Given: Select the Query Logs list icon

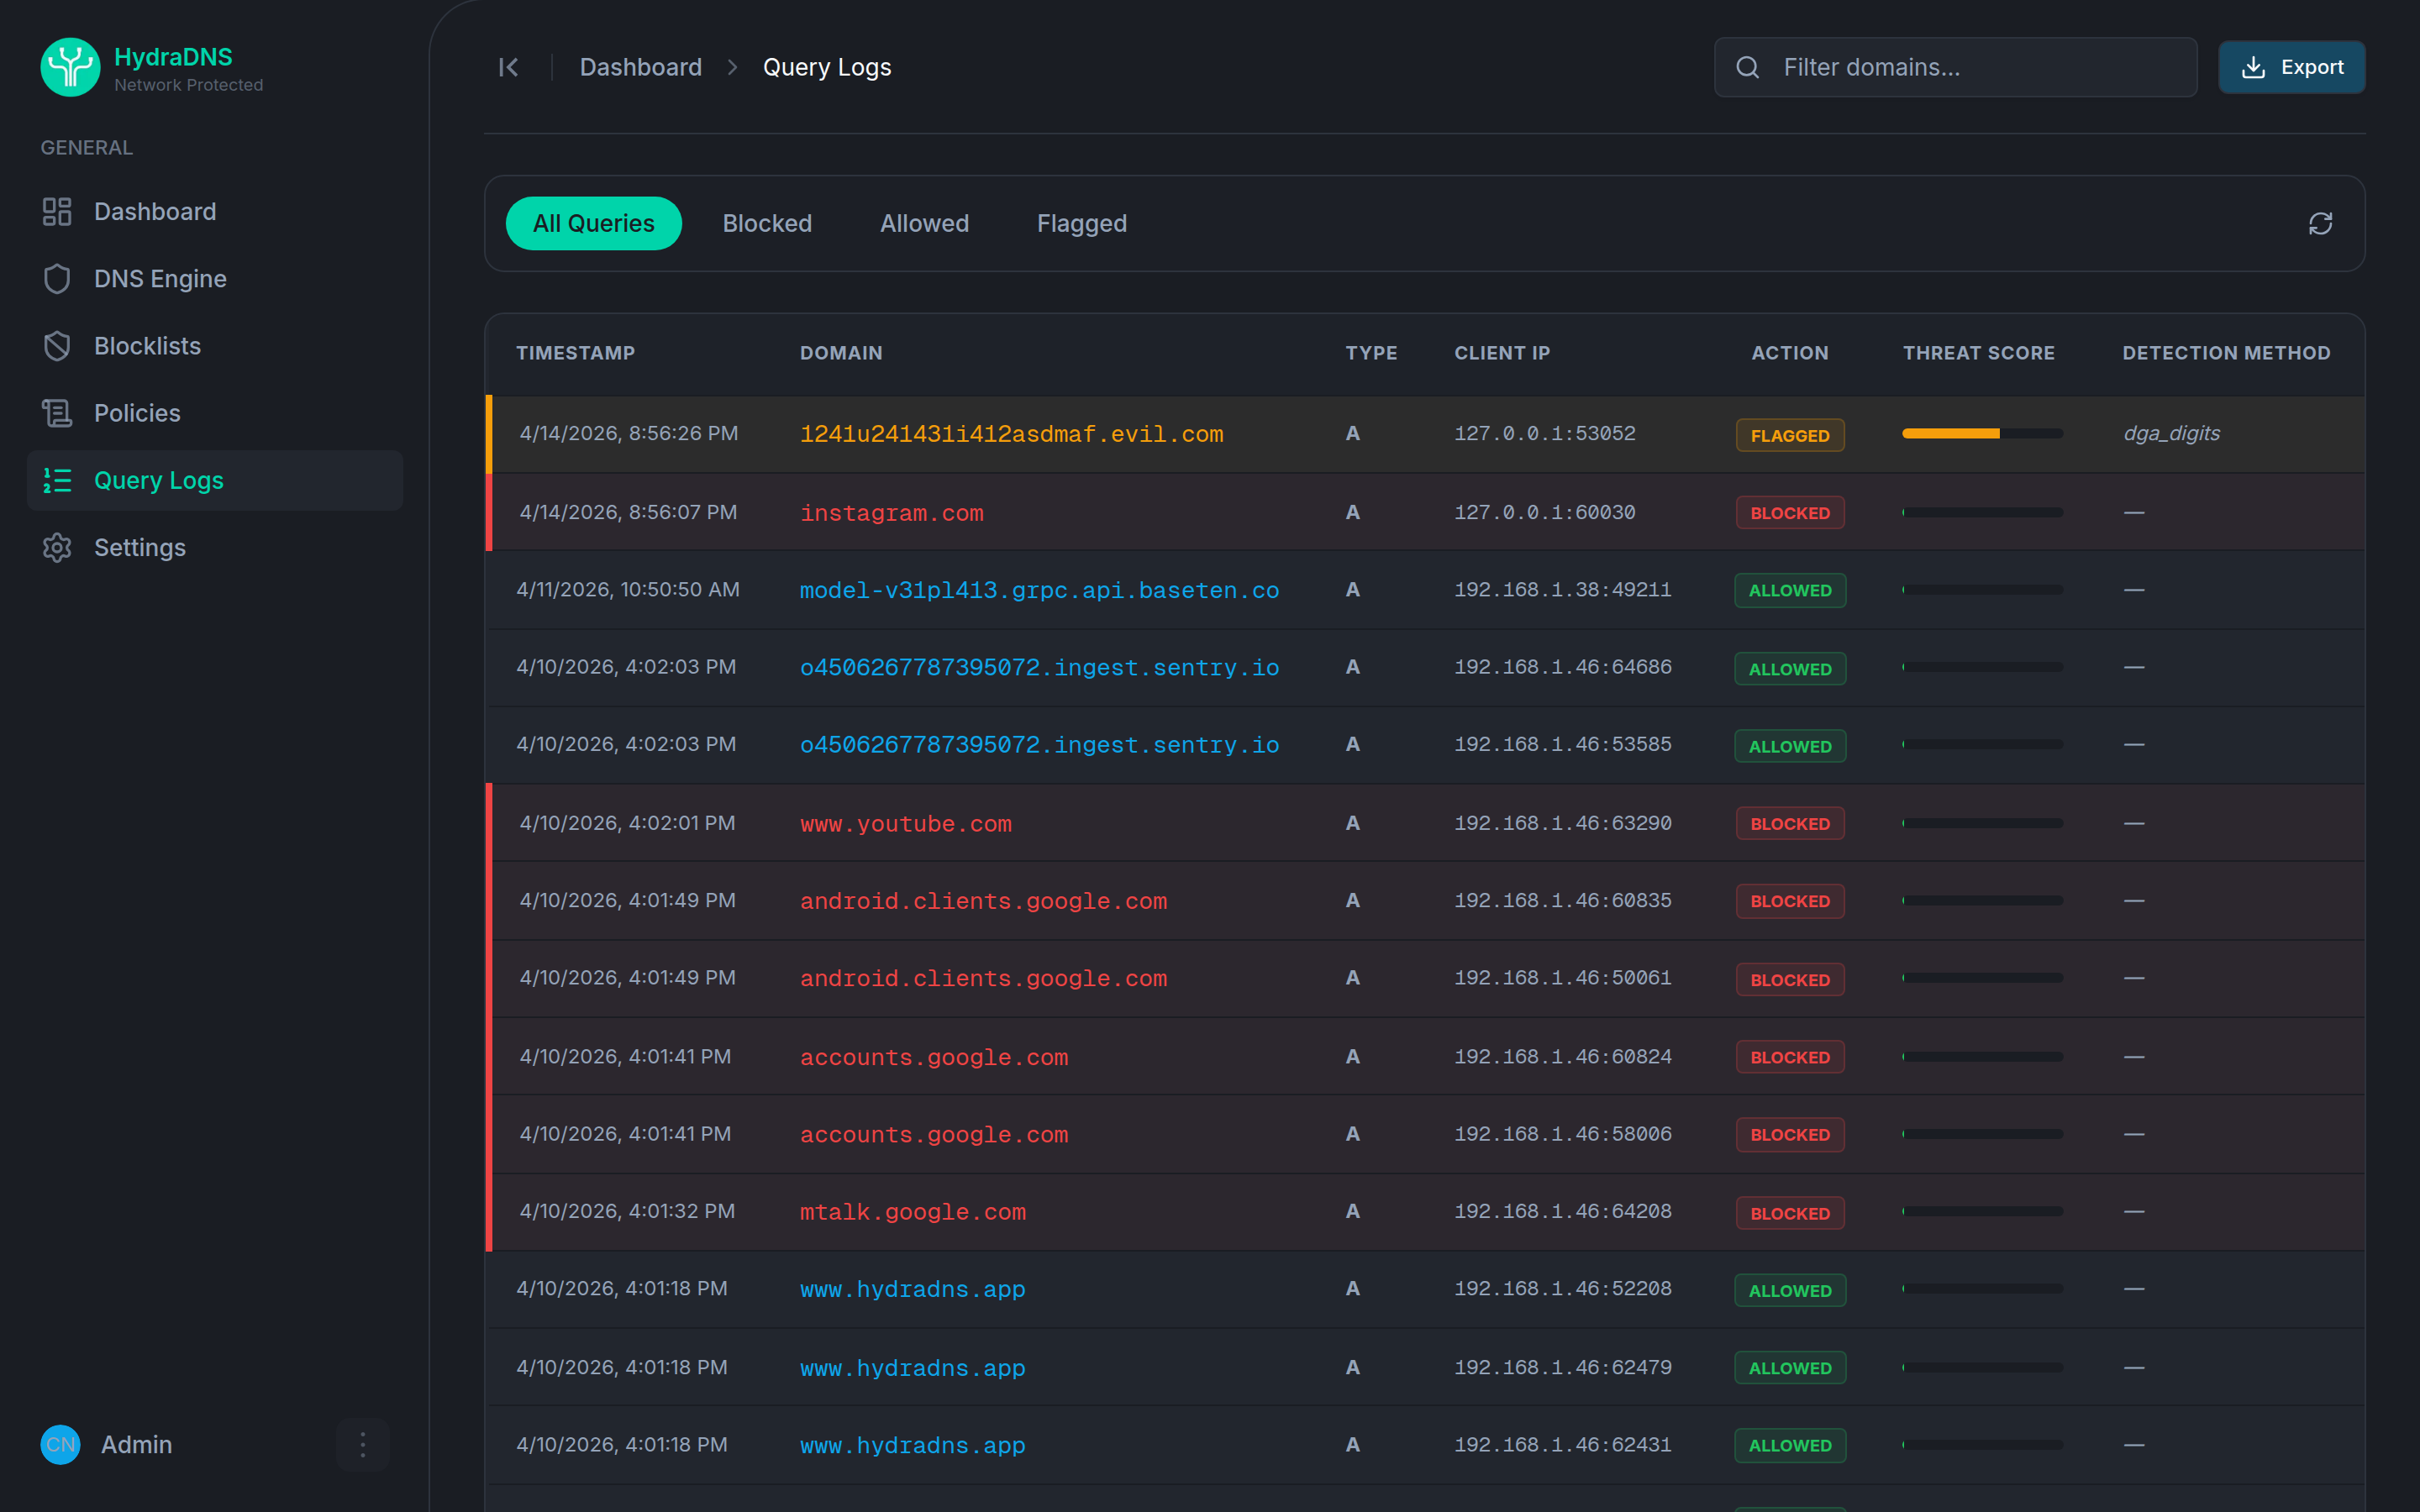Looking at the screenshot, I should click(57, 480).
